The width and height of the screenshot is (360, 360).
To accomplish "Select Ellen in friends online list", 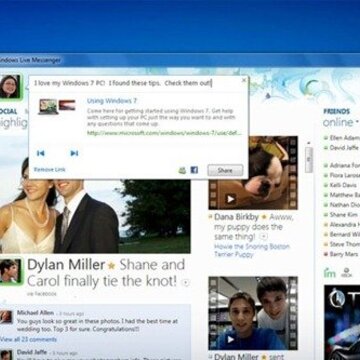I will pyautogui.click(x=343, y=138).
